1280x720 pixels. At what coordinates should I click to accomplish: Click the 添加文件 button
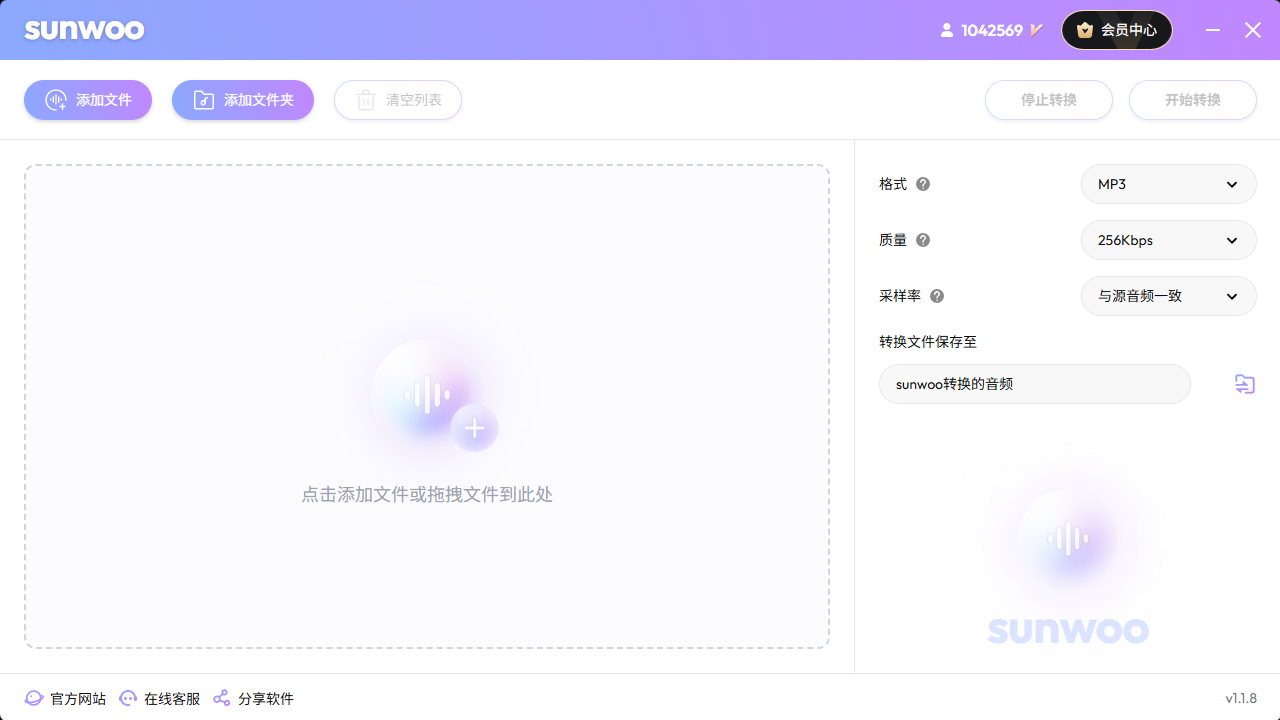(88, 100)
